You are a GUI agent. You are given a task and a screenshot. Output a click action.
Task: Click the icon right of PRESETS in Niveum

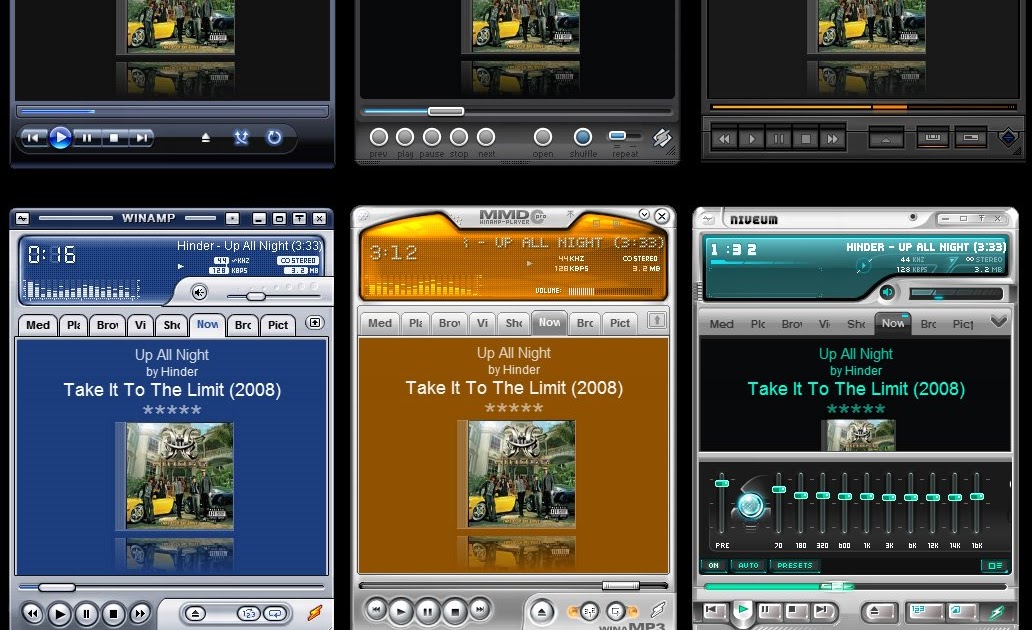[x=994, y=565]
